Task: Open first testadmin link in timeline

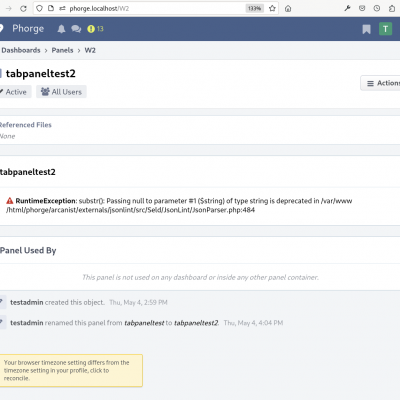Action: [x=27, y=302]
